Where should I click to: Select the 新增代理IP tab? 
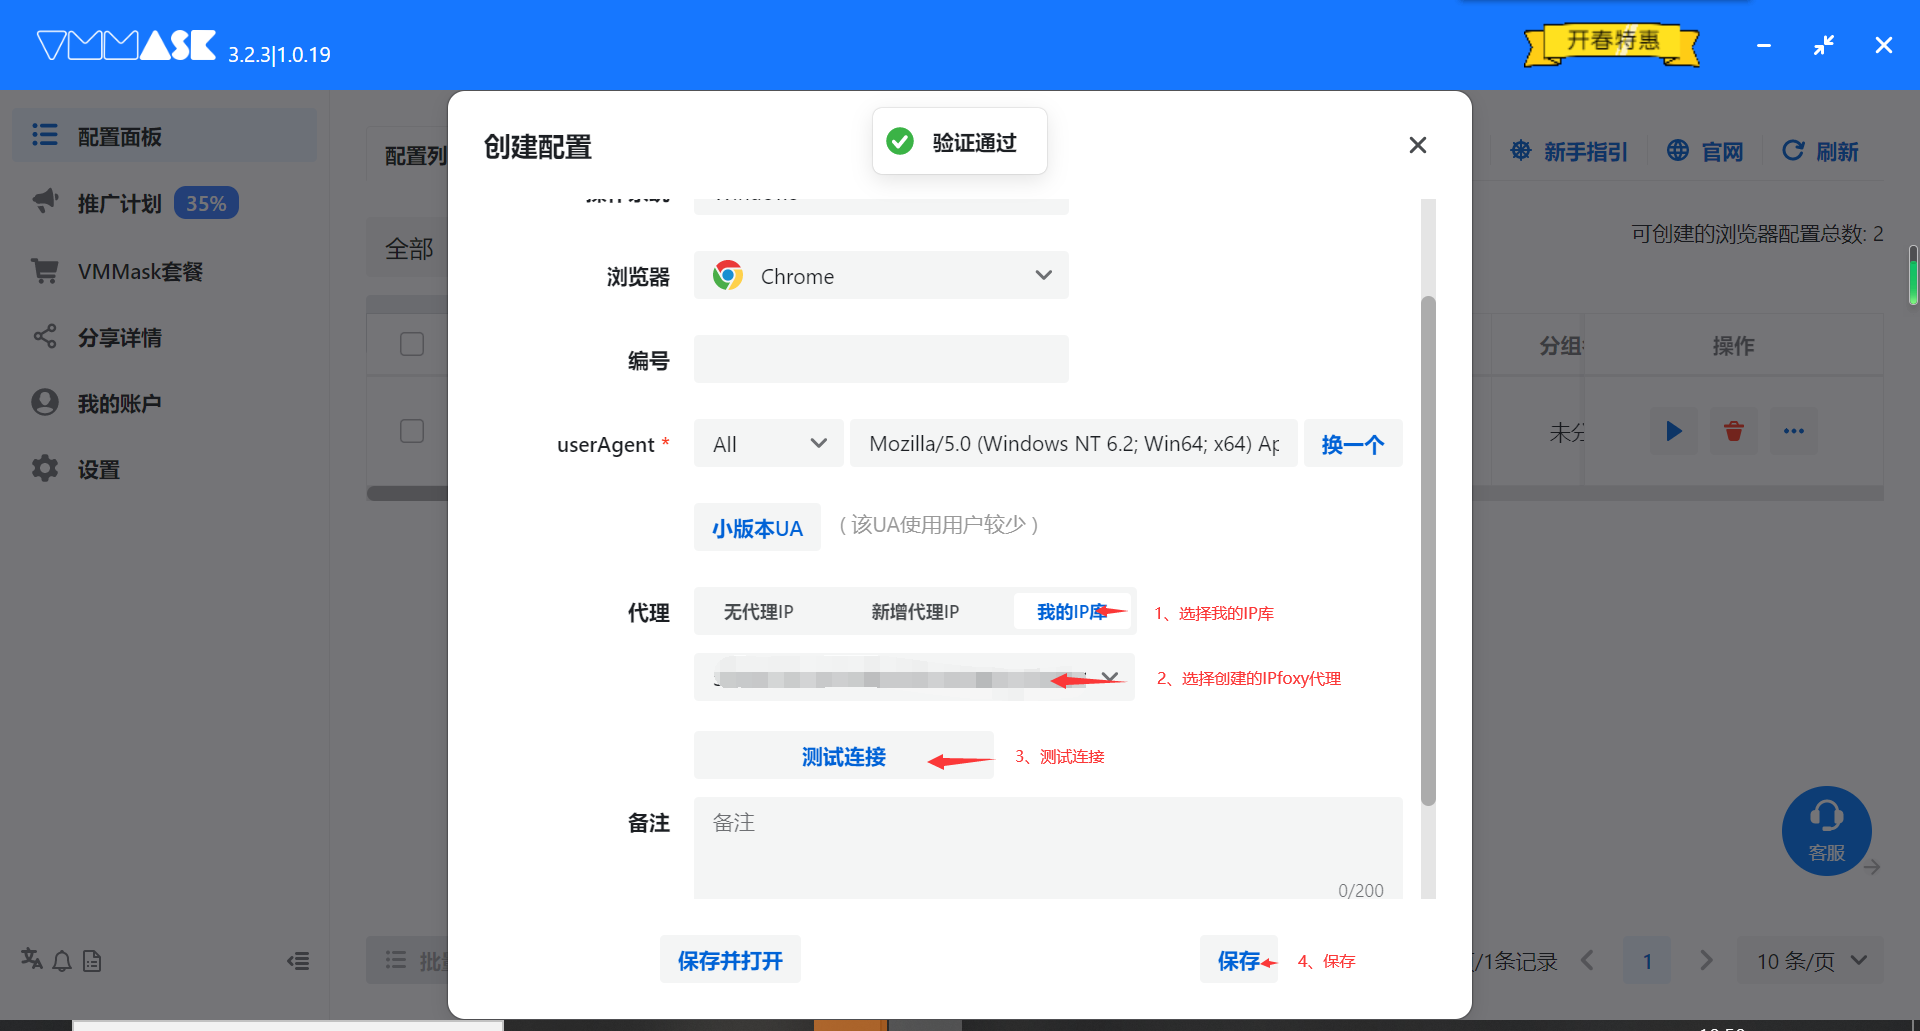click(913, 611)
